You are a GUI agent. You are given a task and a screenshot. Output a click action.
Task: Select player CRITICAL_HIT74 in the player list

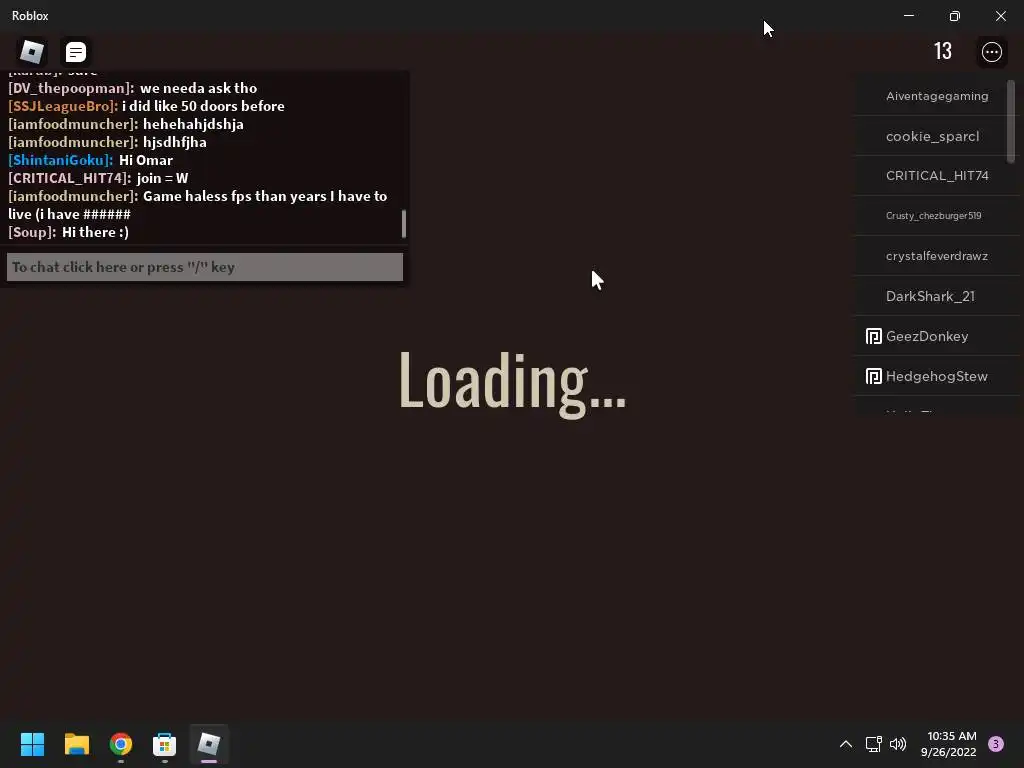(x=936, y=176)
